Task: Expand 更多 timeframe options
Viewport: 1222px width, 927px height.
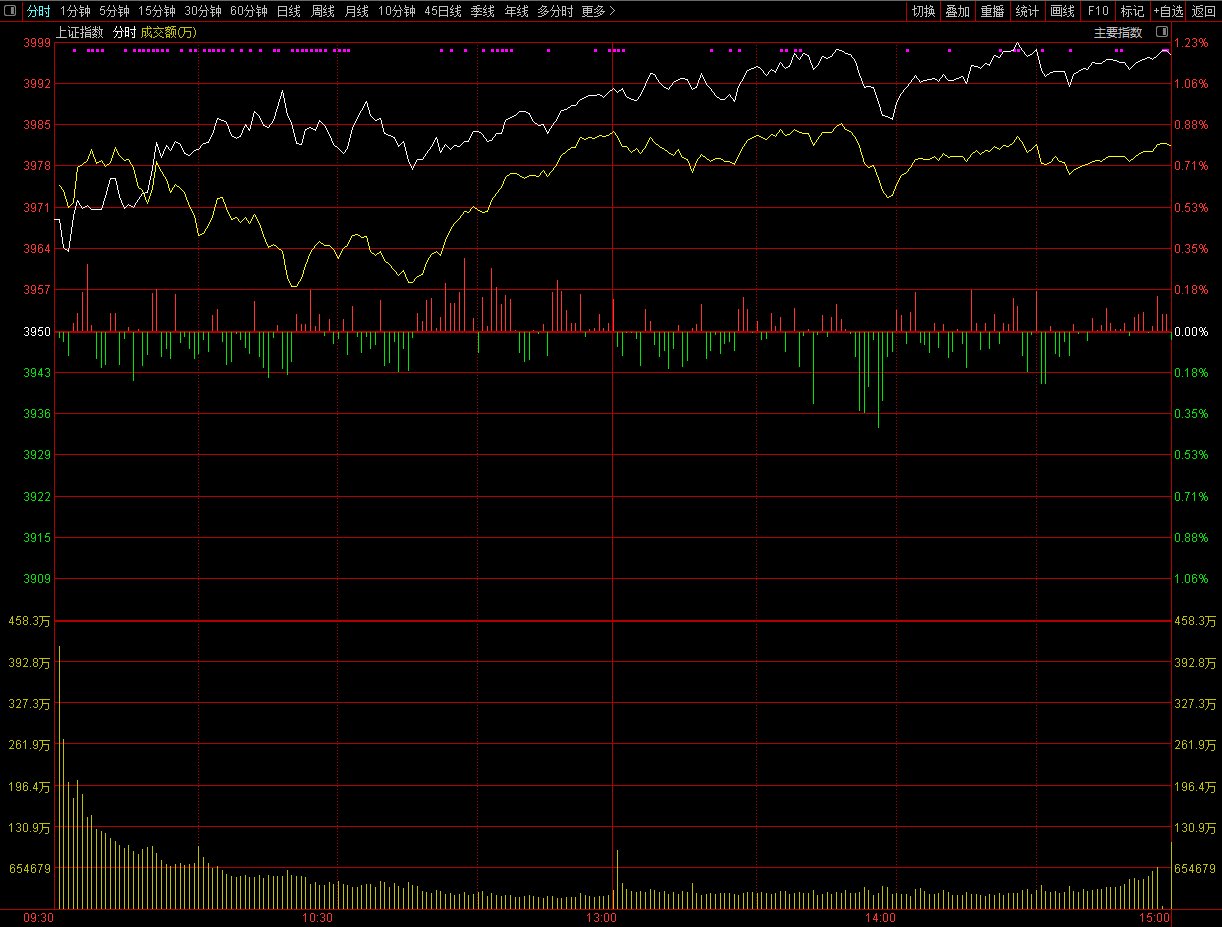Action: [598, 11]
